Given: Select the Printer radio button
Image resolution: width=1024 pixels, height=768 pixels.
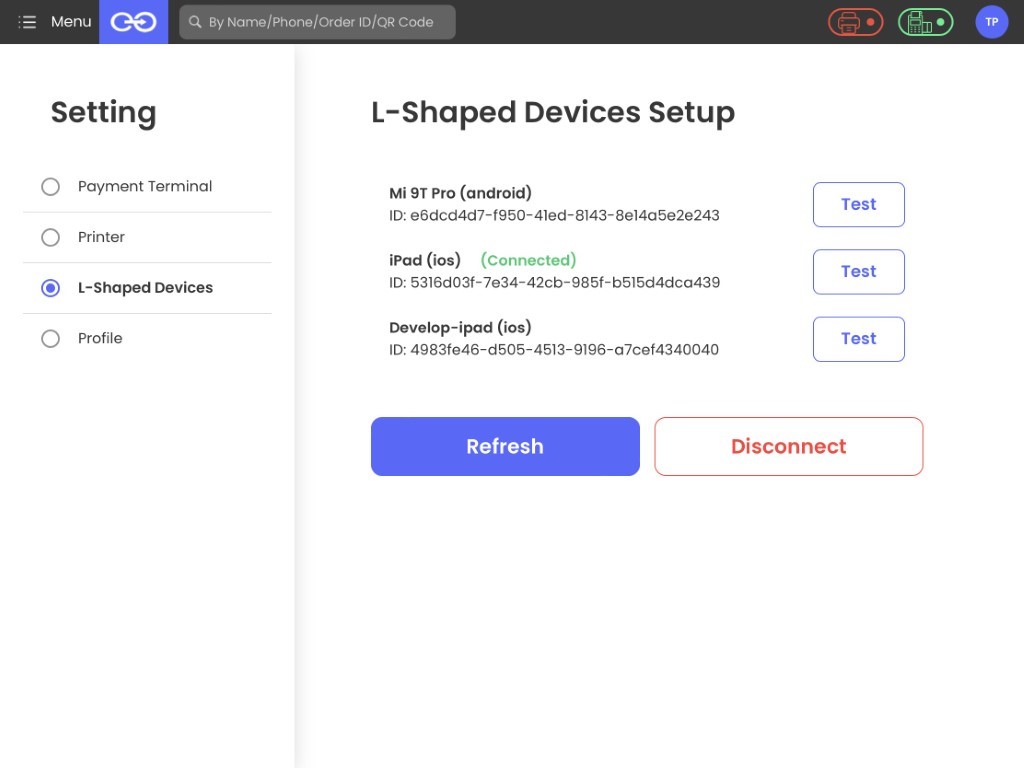Looking at the screenshot, I should [50, 237].
